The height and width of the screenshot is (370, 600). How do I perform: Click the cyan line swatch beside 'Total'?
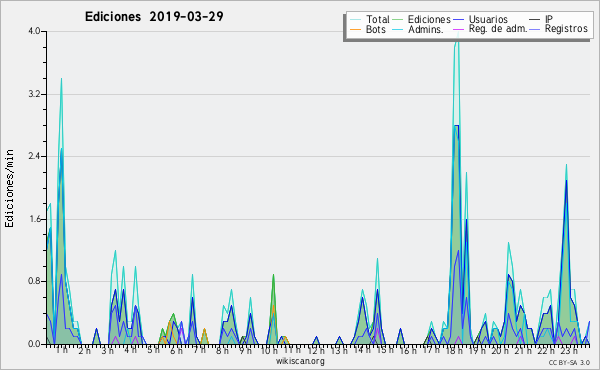click(355, 20)
